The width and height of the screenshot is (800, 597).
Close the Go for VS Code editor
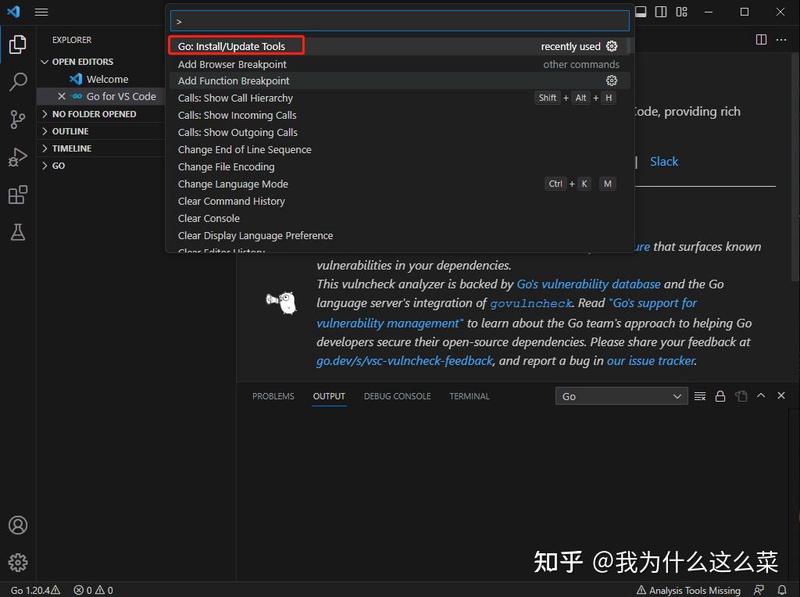[x=62, y=96]
